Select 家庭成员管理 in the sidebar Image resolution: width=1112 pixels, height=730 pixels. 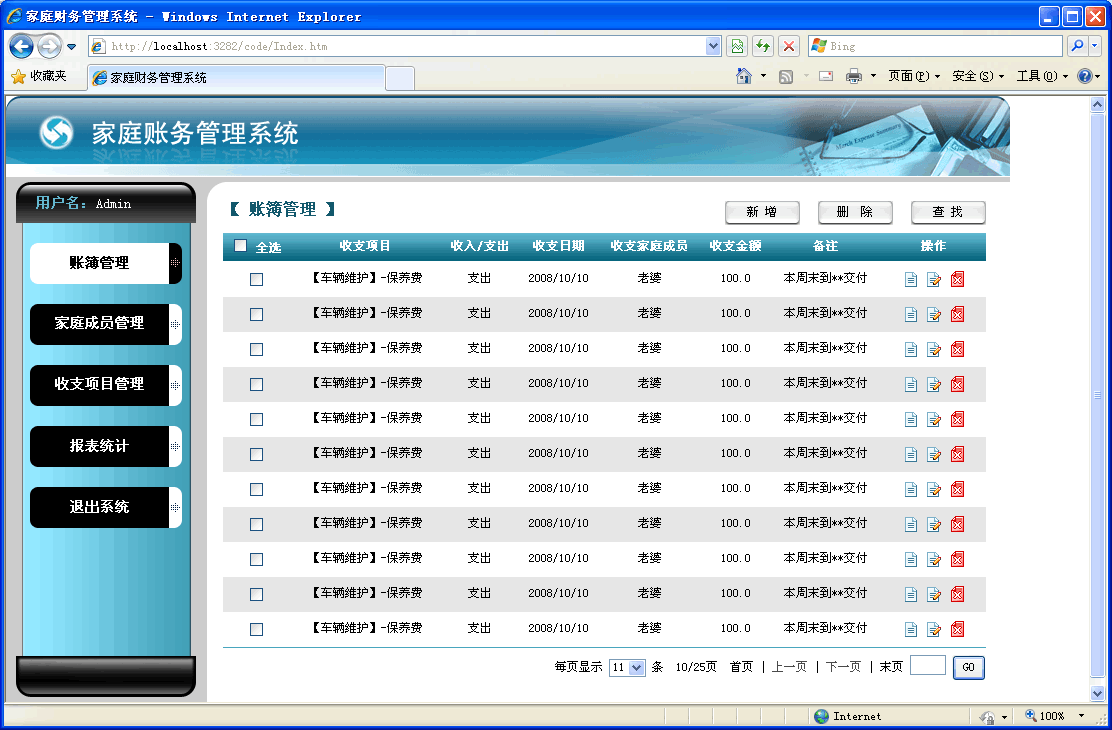106,323
